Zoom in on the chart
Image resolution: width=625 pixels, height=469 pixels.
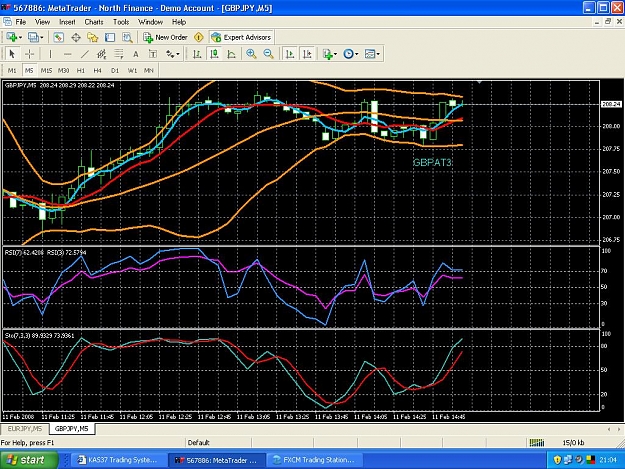coord(252,54)
